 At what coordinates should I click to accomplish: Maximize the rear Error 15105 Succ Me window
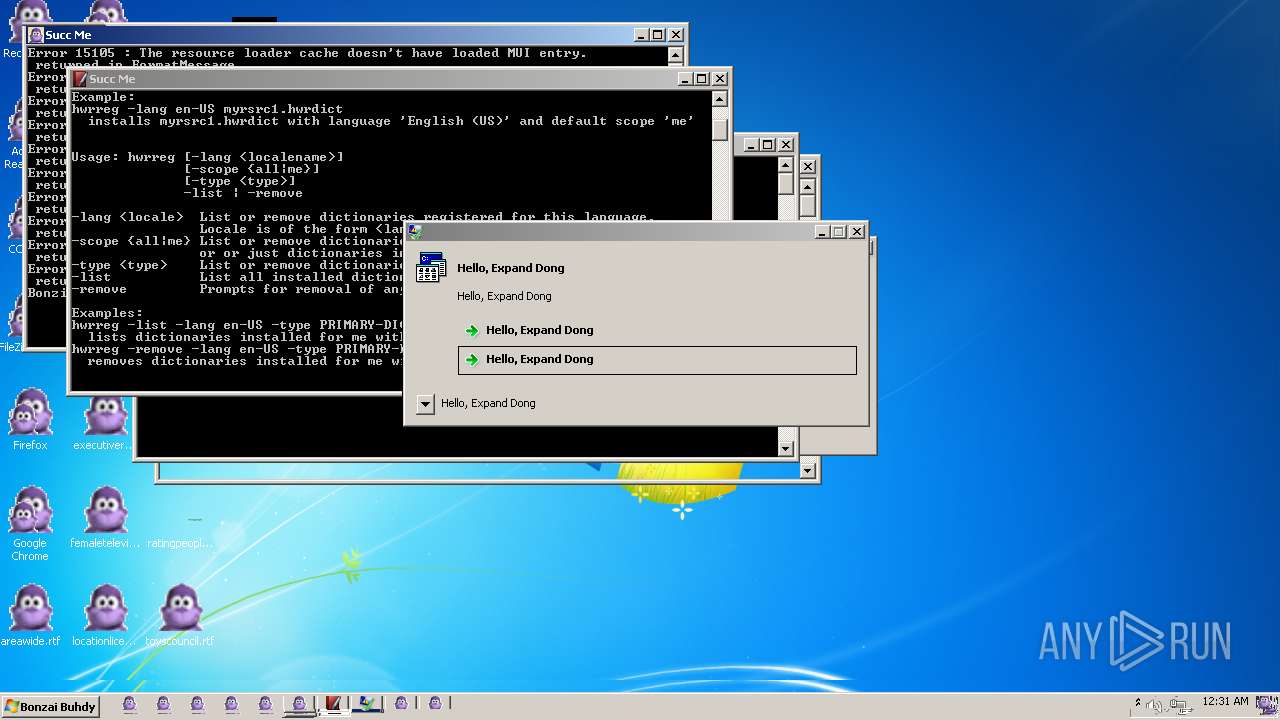pos(658,35)
